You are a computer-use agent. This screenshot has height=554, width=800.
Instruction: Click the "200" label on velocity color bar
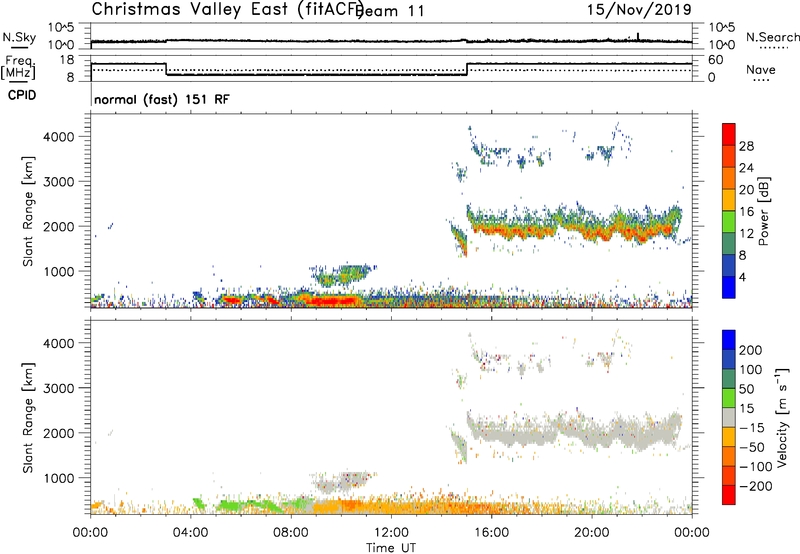751,350
